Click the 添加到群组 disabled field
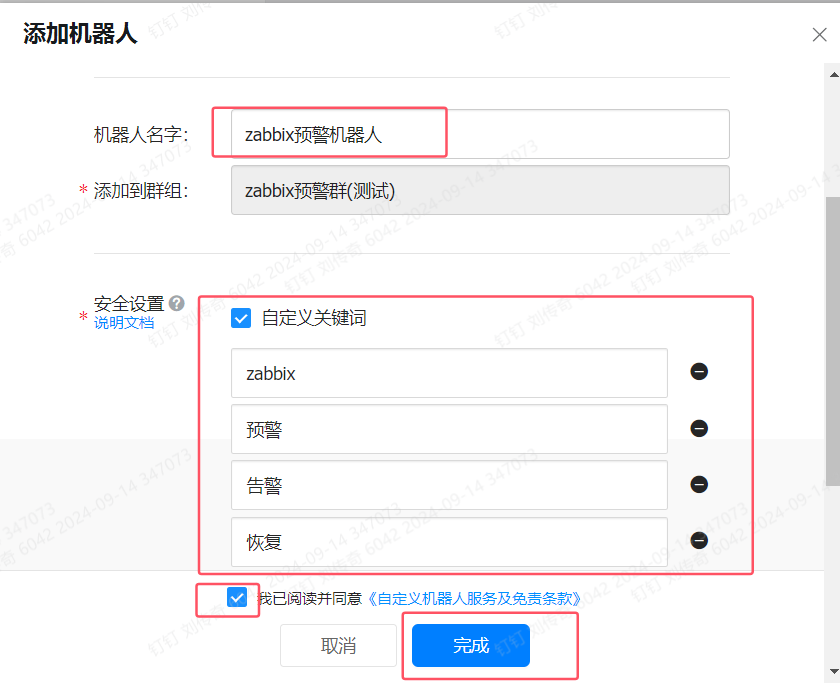The image size is (840, 684). pos(480,190)
